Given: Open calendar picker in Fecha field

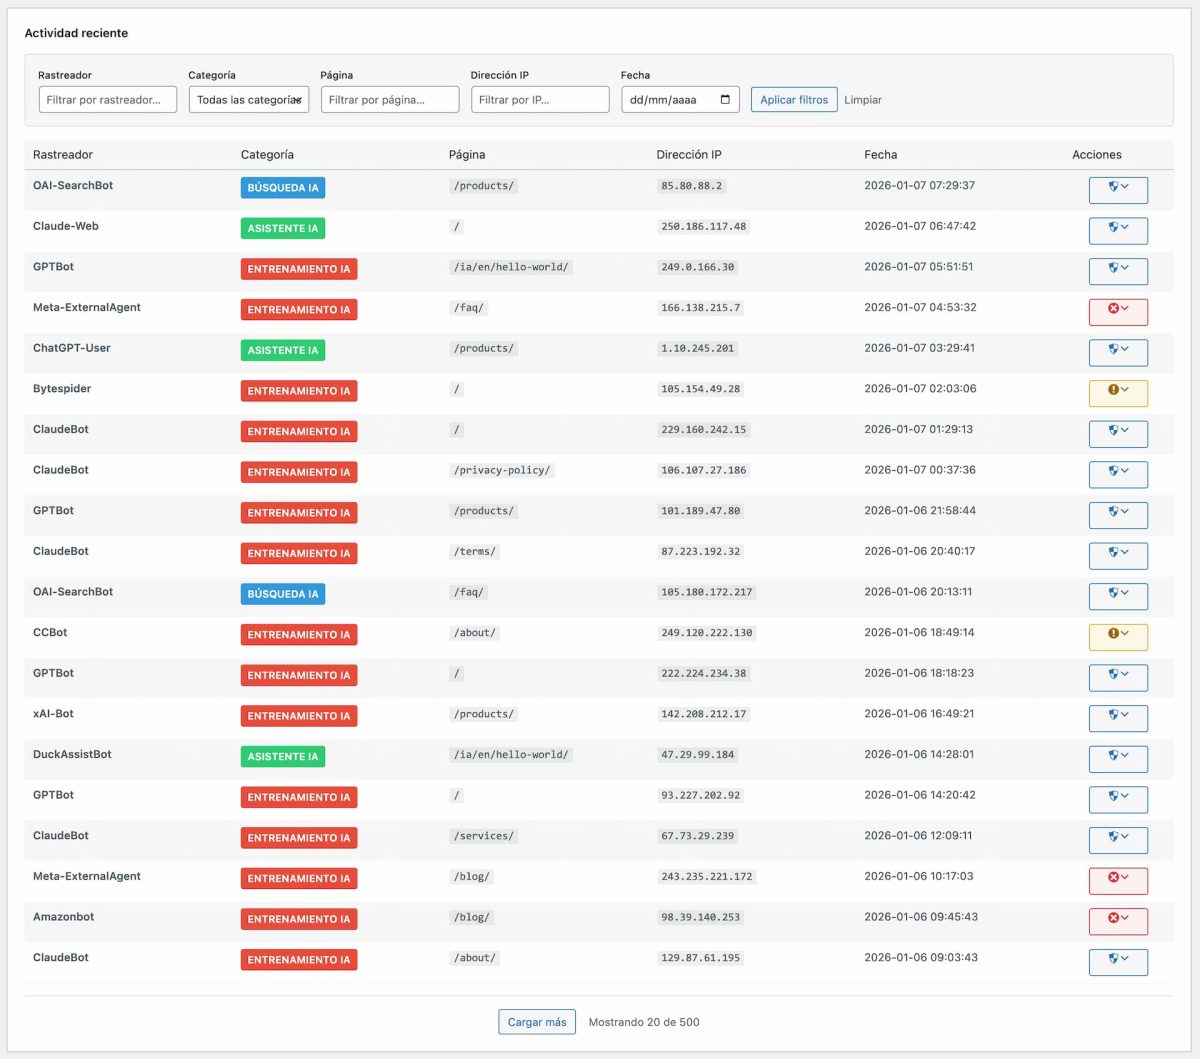Looking at the screenshot, I should tap(725, 100).
